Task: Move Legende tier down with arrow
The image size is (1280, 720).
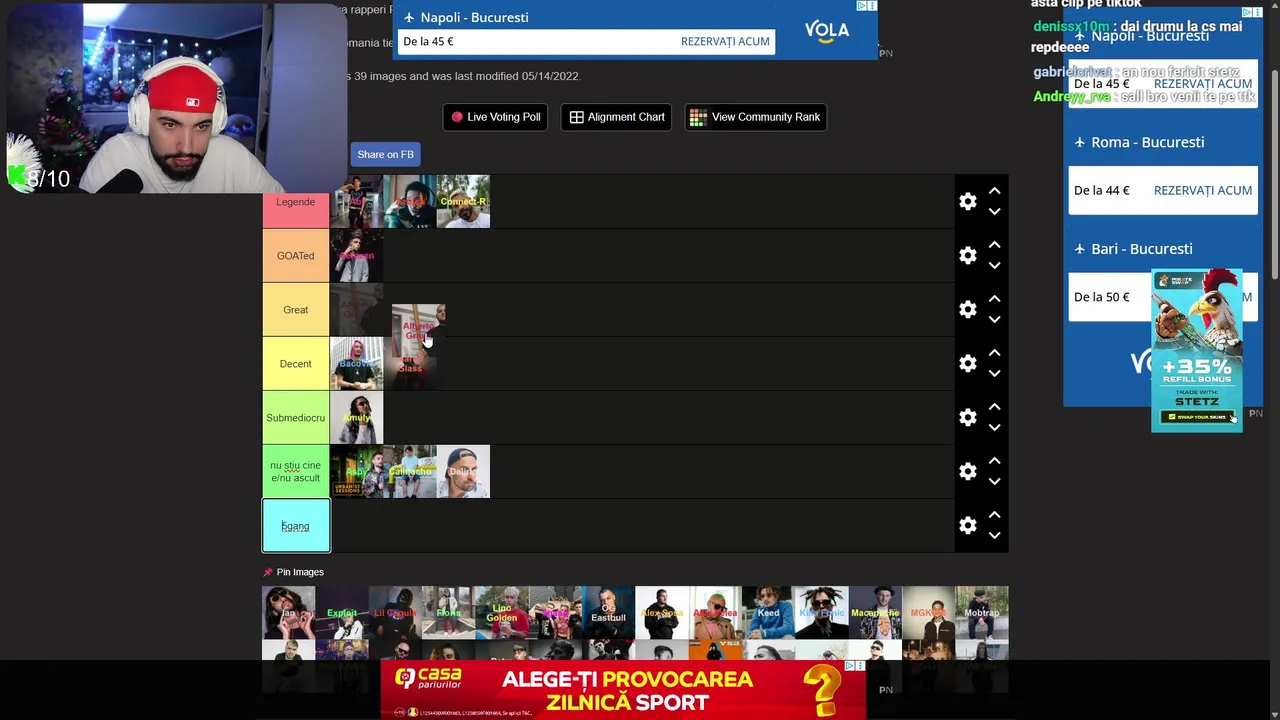Action: [x=994, y=212]
